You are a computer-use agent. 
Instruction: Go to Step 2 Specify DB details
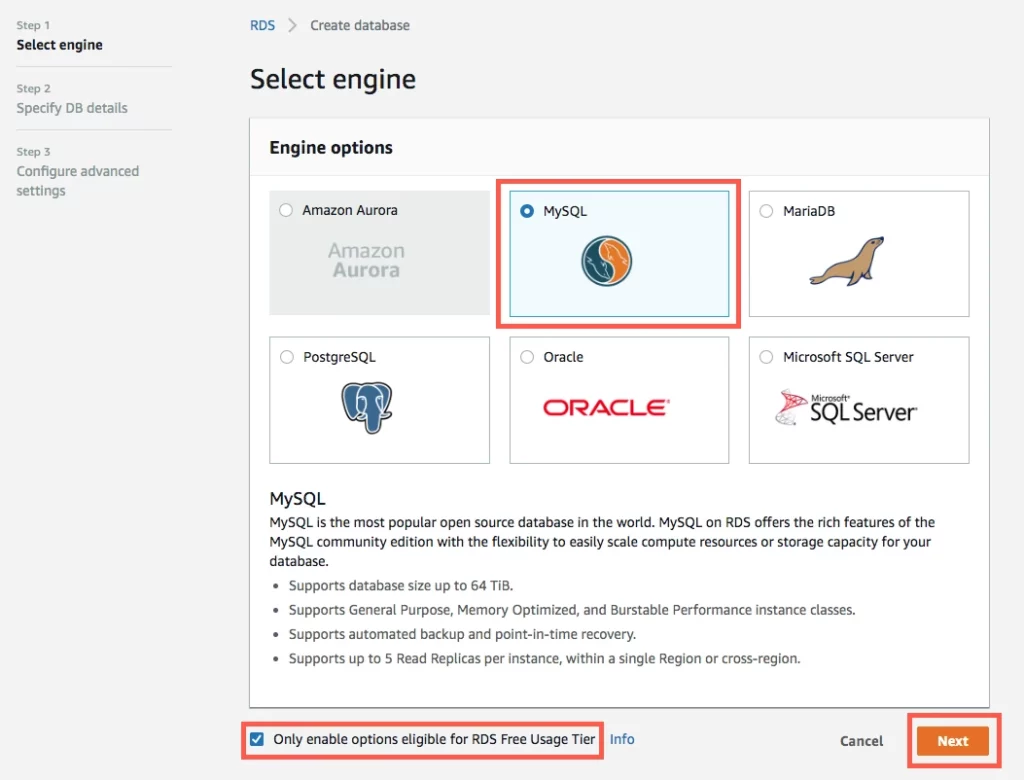72,99
